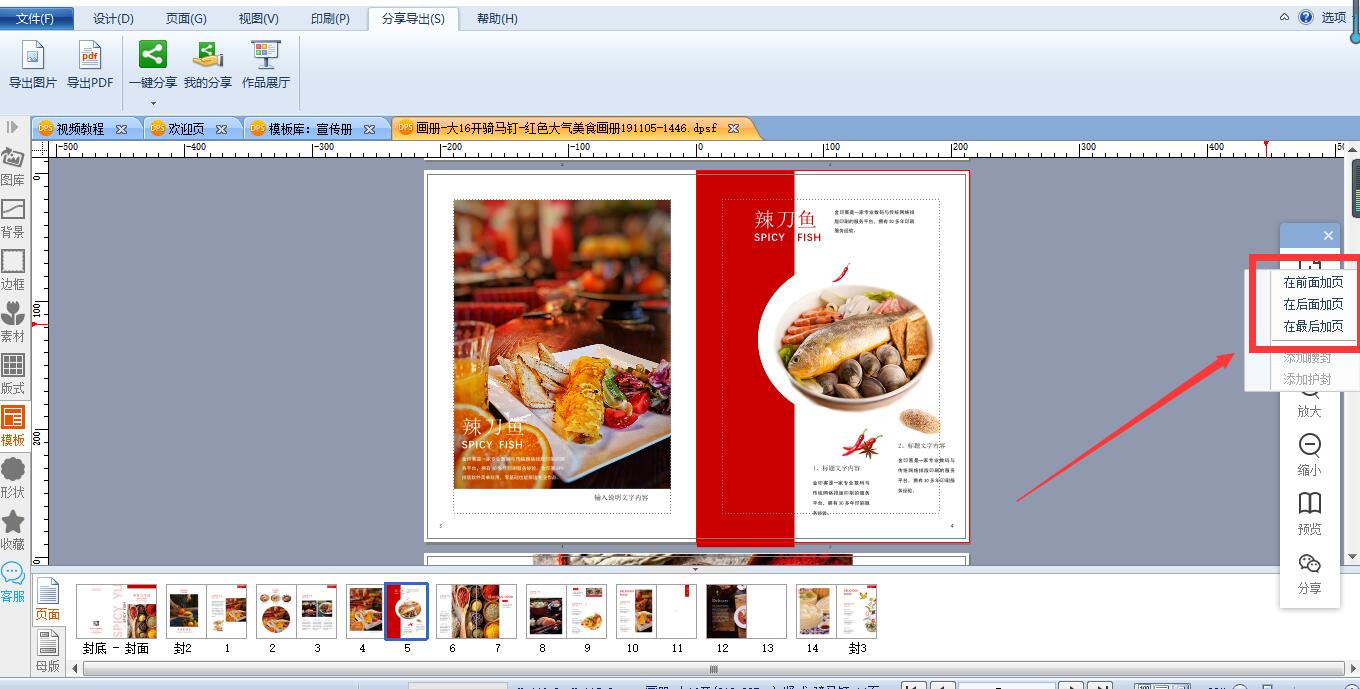This screenshot has width=1360, height=689.
Task: Click the thumbnail strip left scroll arrow
Action: click(x=76, y=668)
